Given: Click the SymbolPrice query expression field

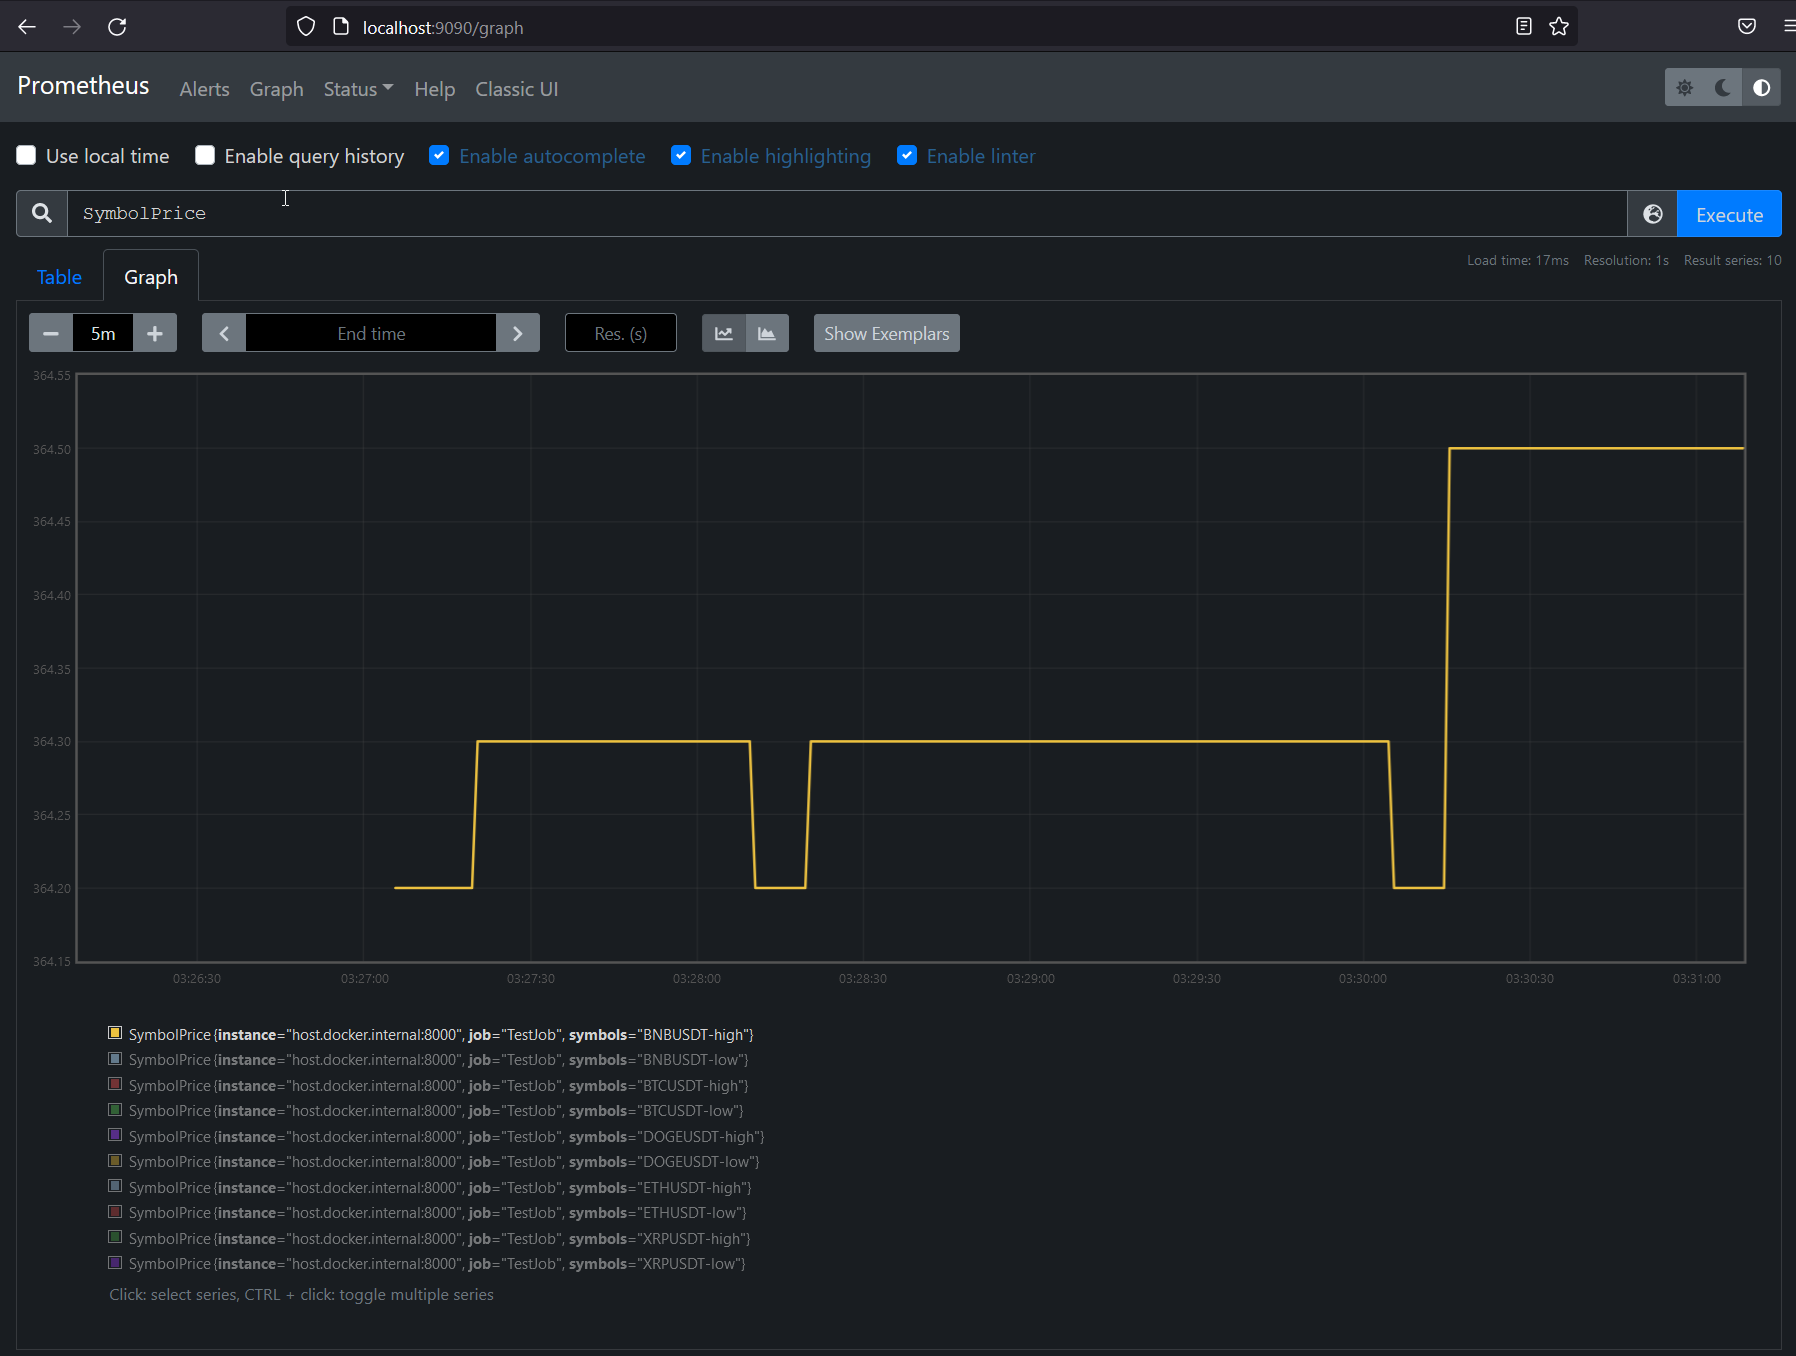Looking at the screenshot, I should (x=847, y=213).
